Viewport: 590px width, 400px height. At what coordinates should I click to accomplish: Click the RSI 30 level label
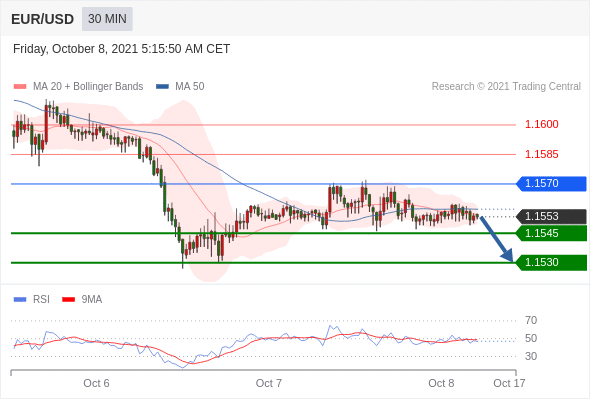click(531, 356)
